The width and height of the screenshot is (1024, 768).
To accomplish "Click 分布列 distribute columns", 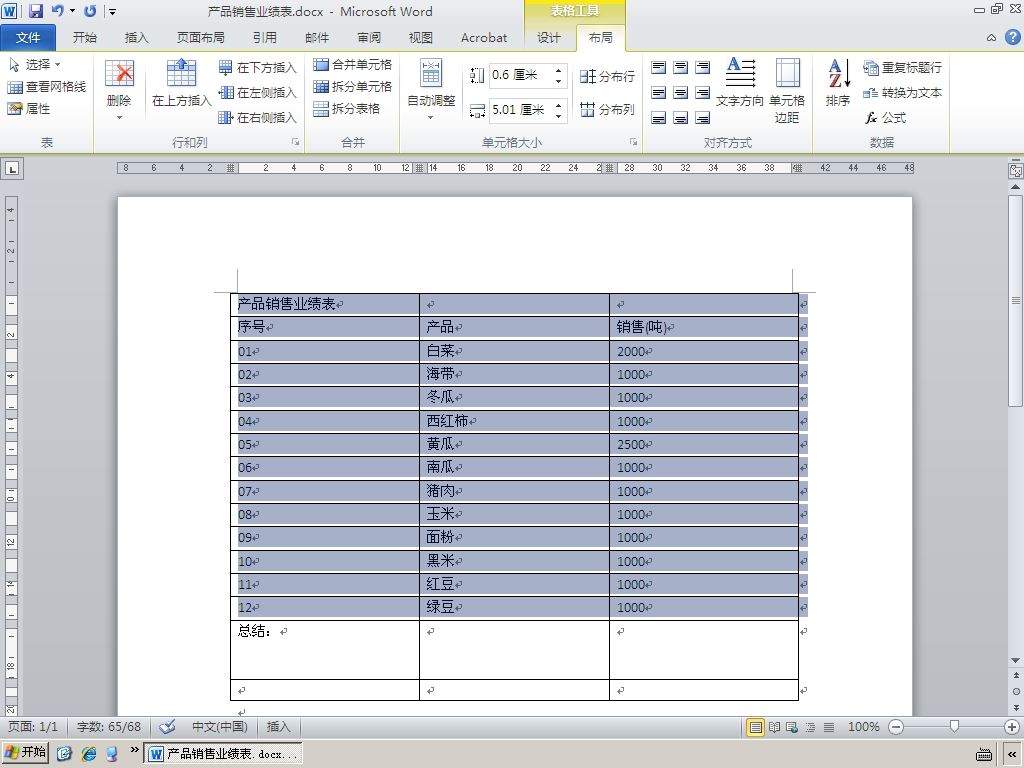I will pyautogui.click(x=607, y=109).
